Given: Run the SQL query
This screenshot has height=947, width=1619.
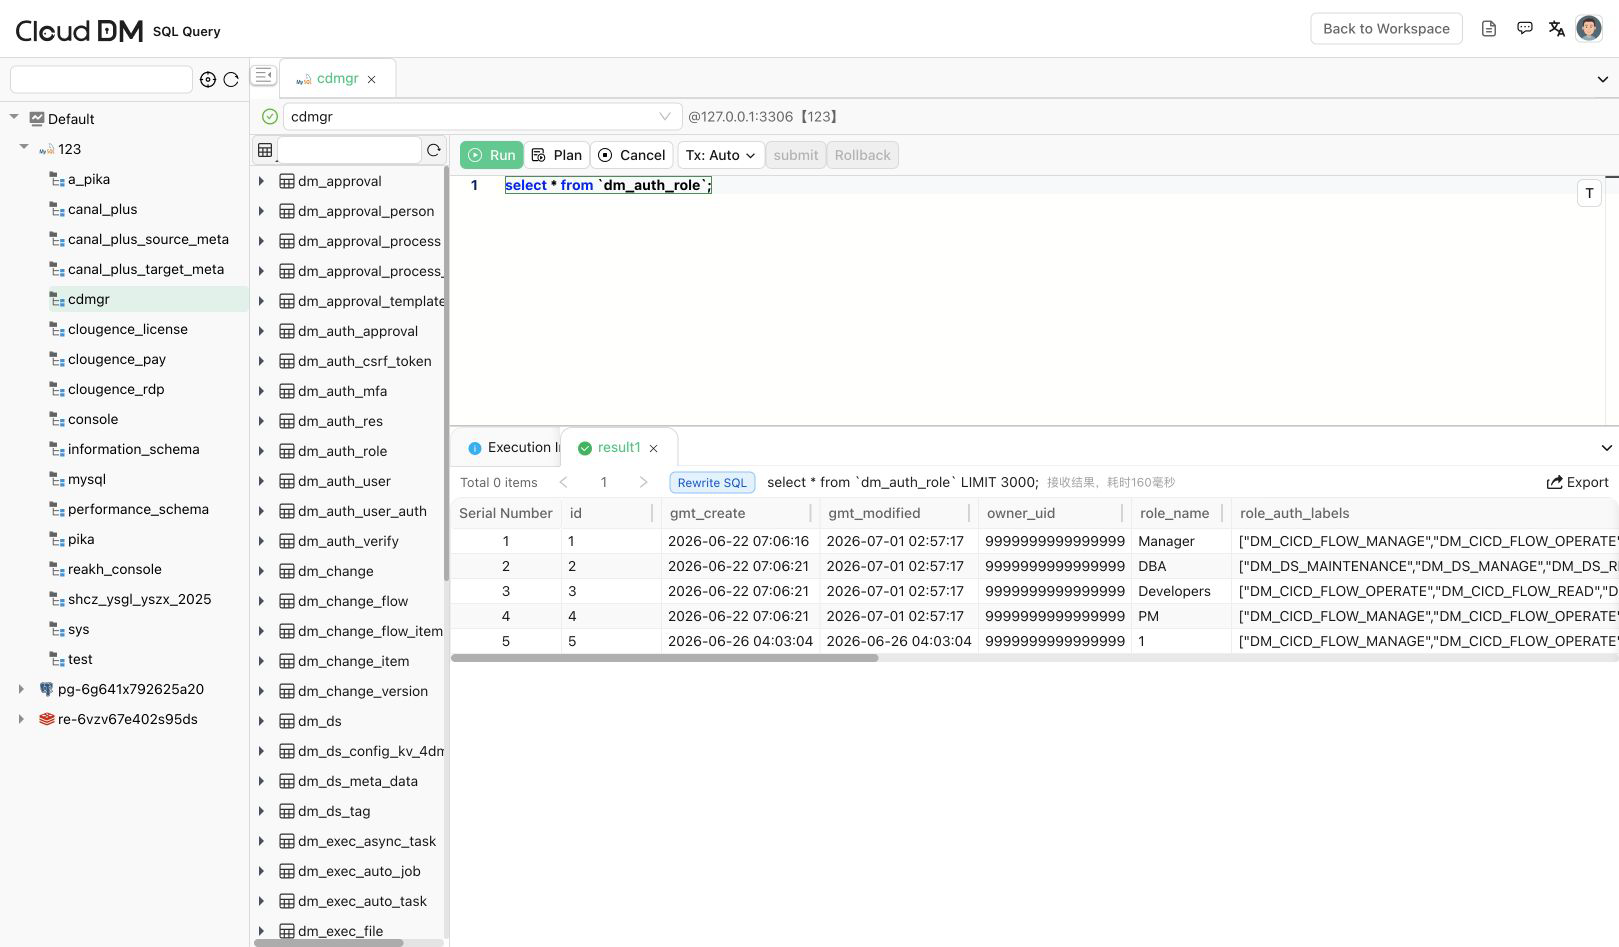Looking at the screenshot, I should (x=491, y=155).
